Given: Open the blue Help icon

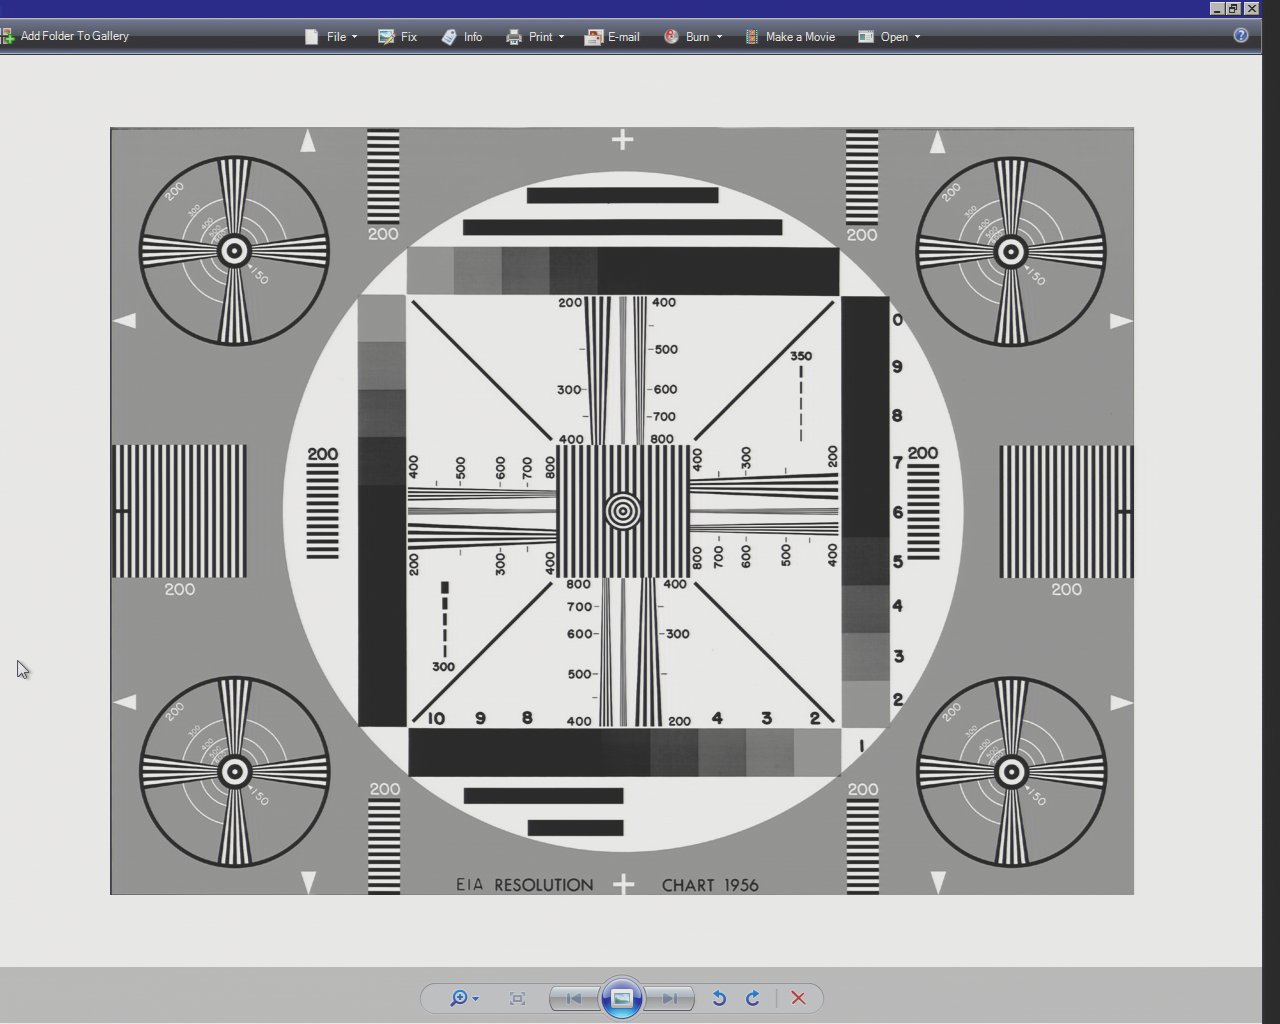Looking at the screenshot, I should point(1241,35).
